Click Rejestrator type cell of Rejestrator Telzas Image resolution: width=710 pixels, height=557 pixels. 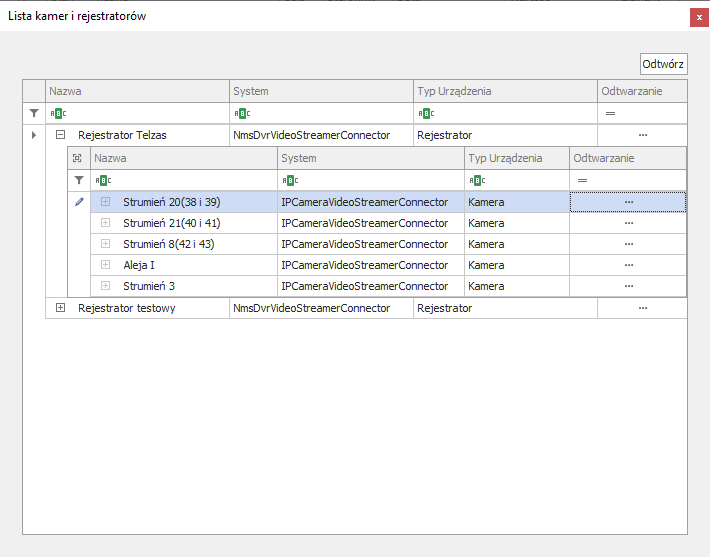[505, 135]
